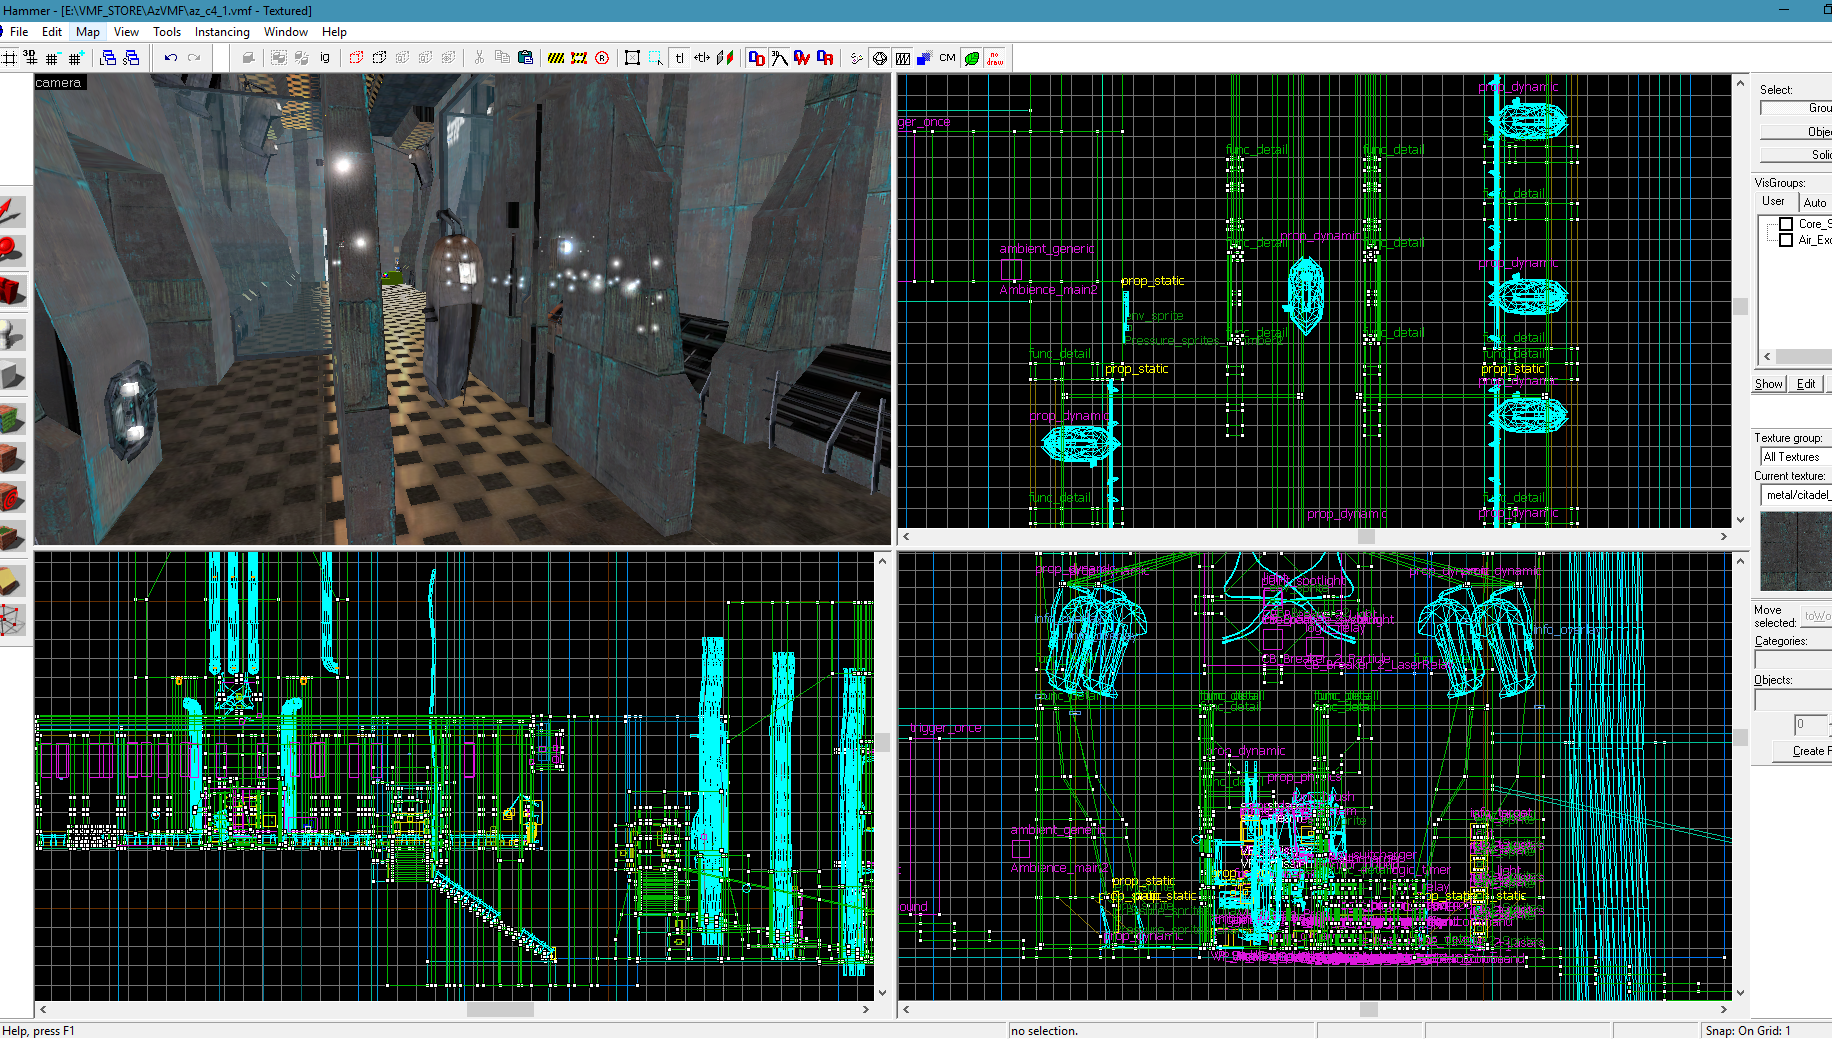The image size is (1832, 1039).
Task: Undo the last action
Action: tap(171, 58)
